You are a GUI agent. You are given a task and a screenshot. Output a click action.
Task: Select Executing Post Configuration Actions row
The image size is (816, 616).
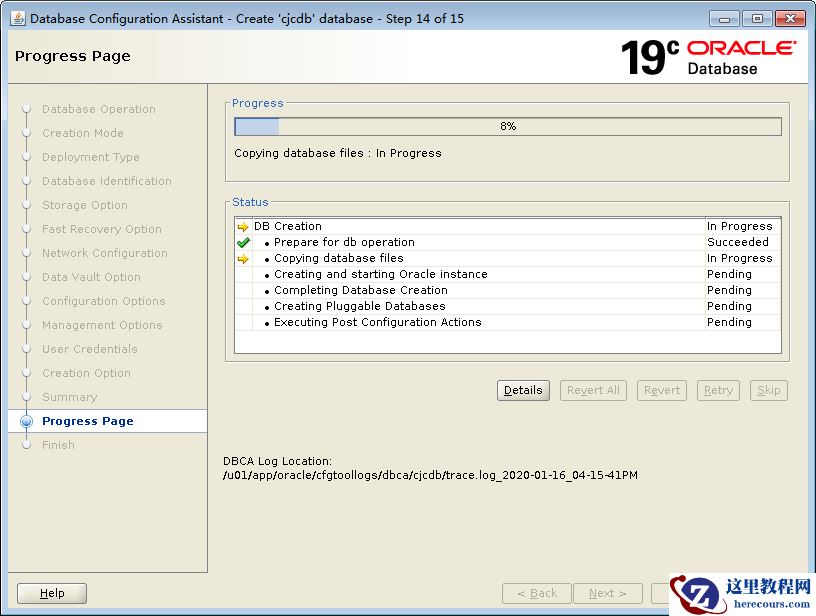point(508,323)
